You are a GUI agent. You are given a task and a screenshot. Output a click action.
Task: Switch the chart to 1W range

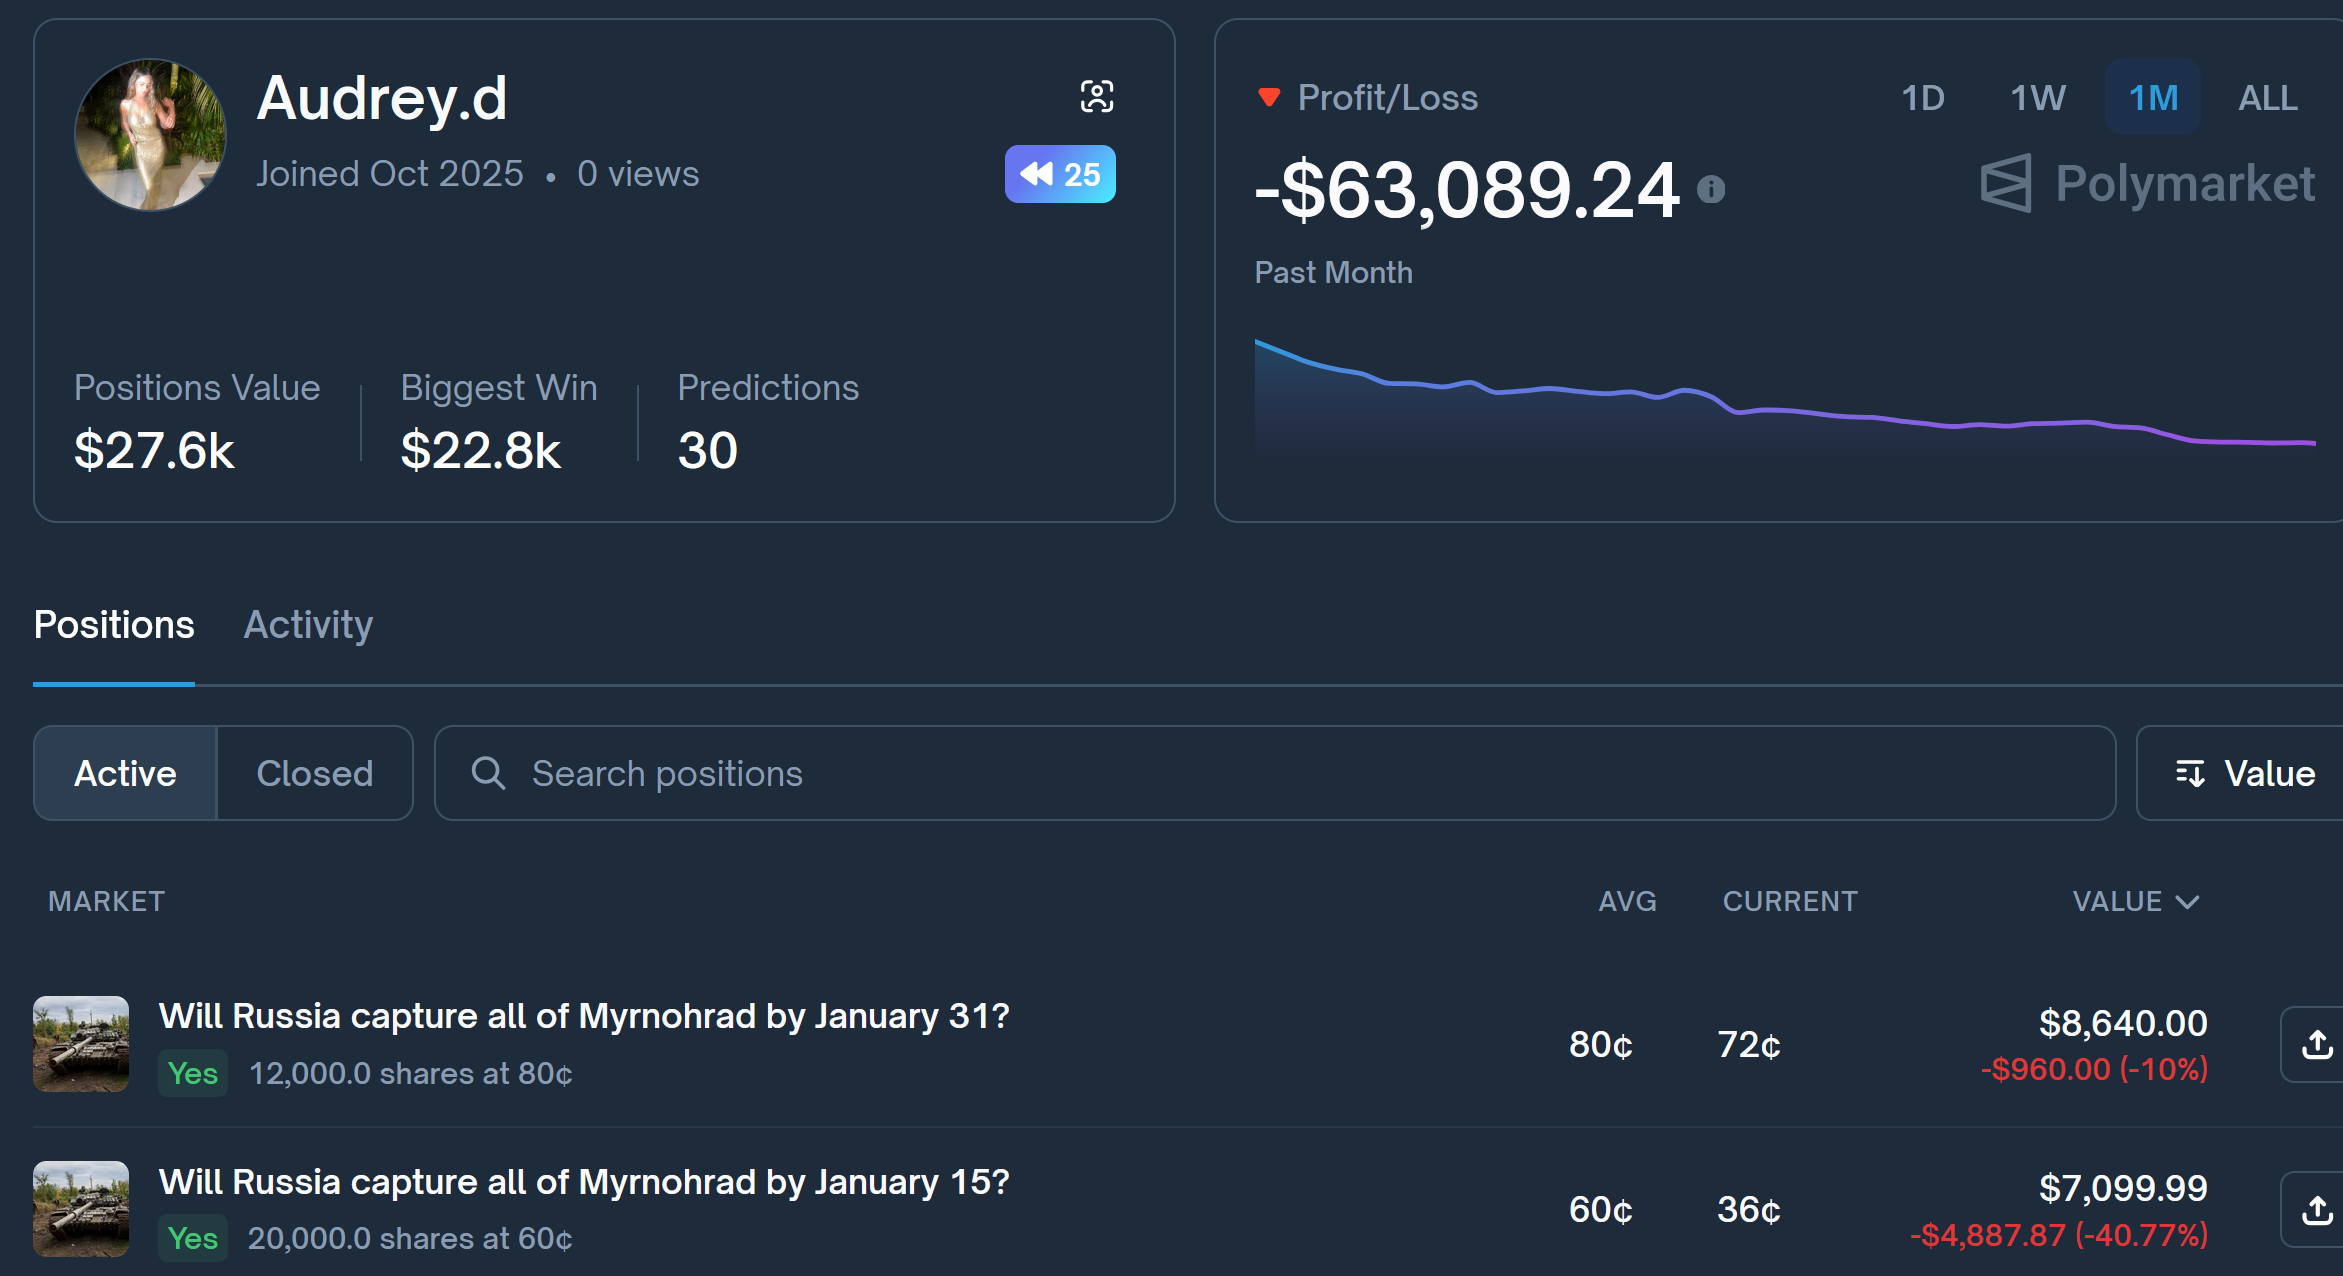(2037, 98)
